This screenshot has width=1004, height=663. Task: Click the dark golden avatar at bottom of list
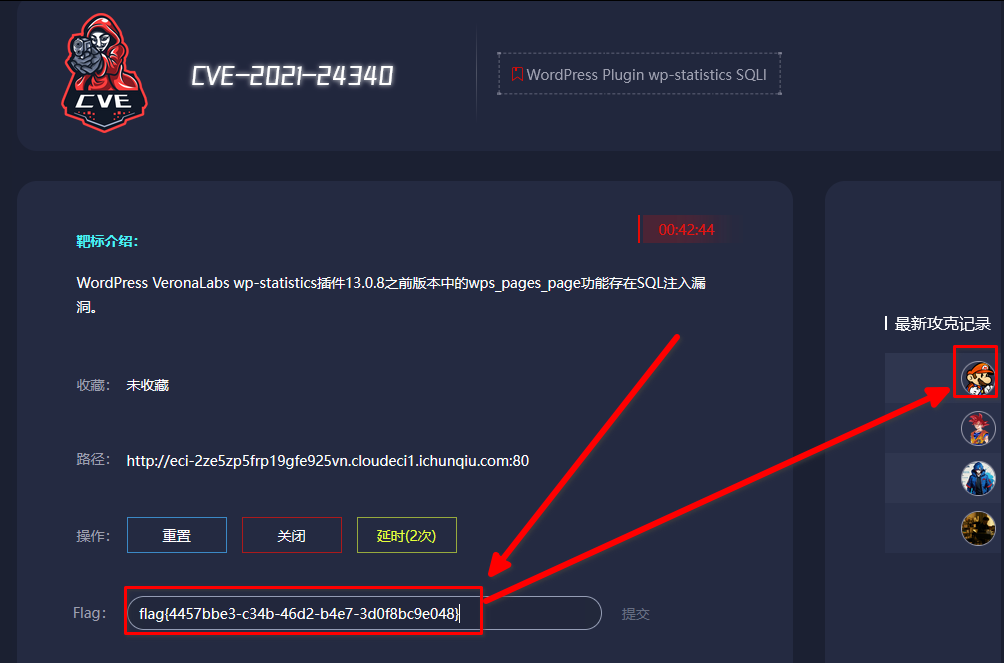pos(977,528)
